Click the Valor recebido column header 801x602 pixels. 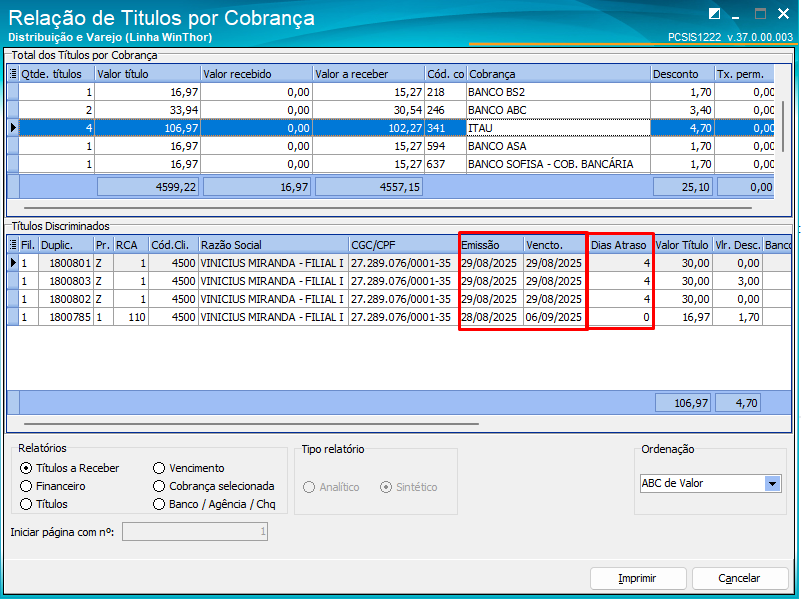click(x=256, y=74)
